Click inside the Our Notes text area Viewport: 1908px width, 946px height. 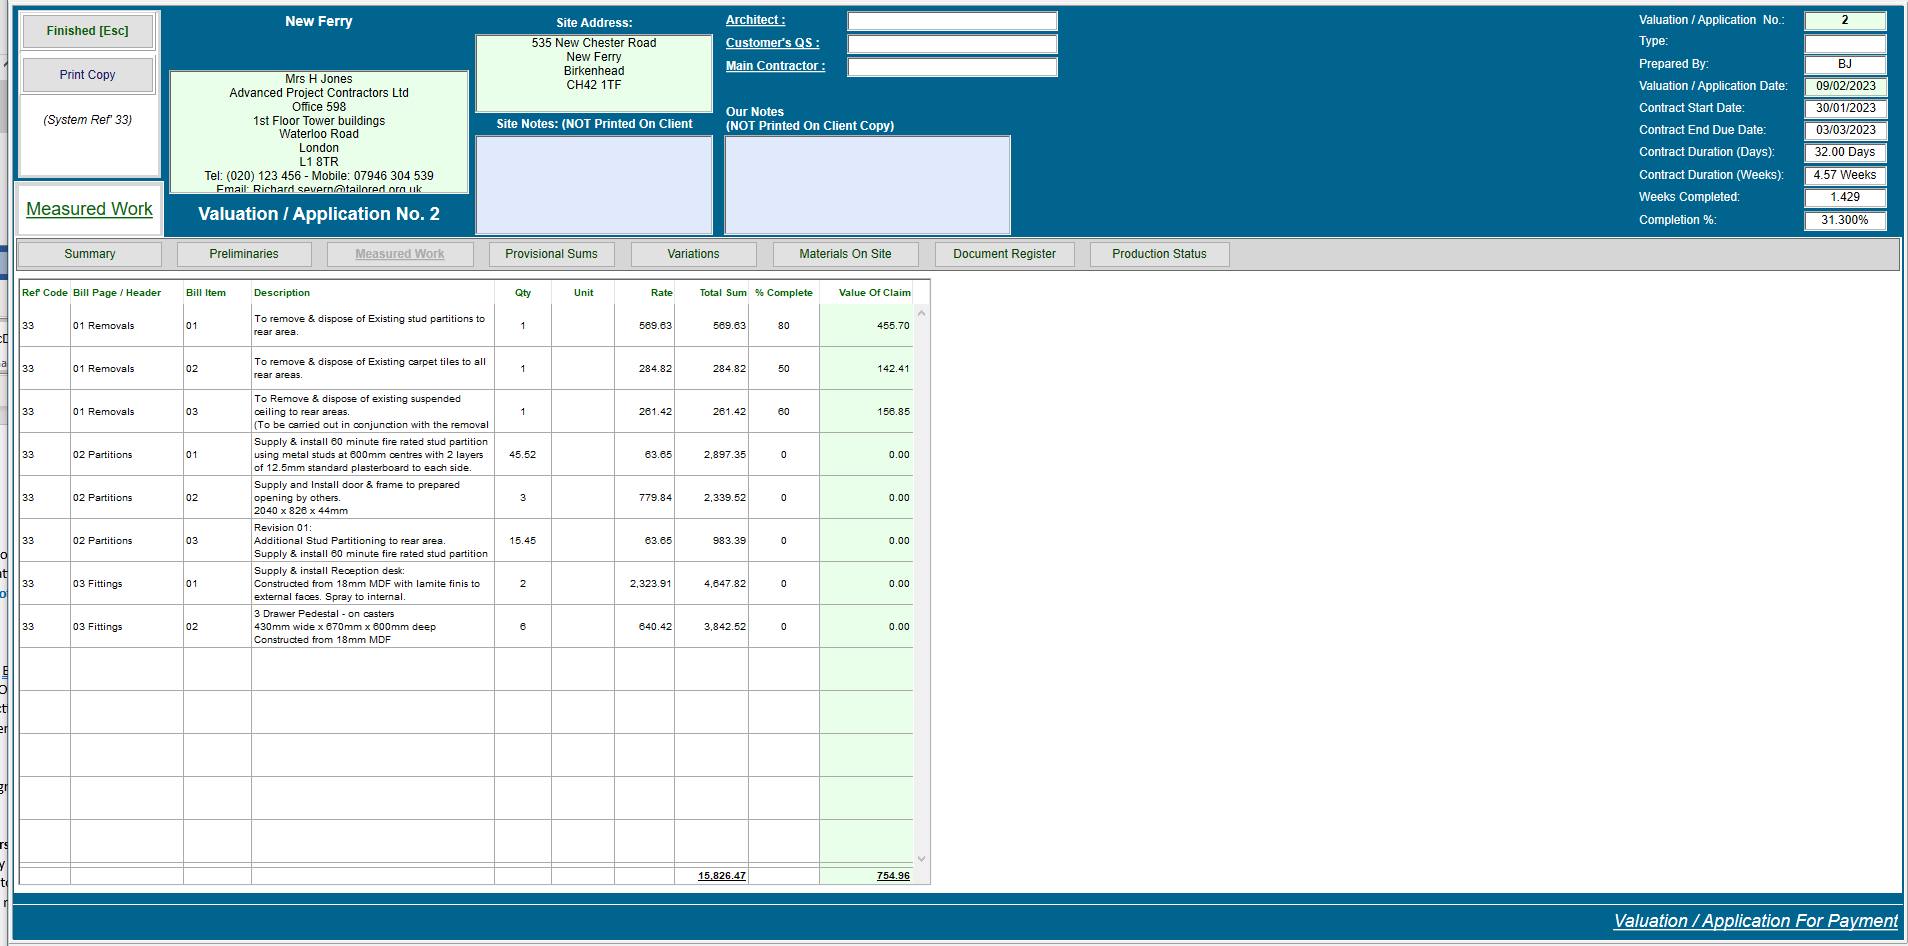click(x=867, y=185)
